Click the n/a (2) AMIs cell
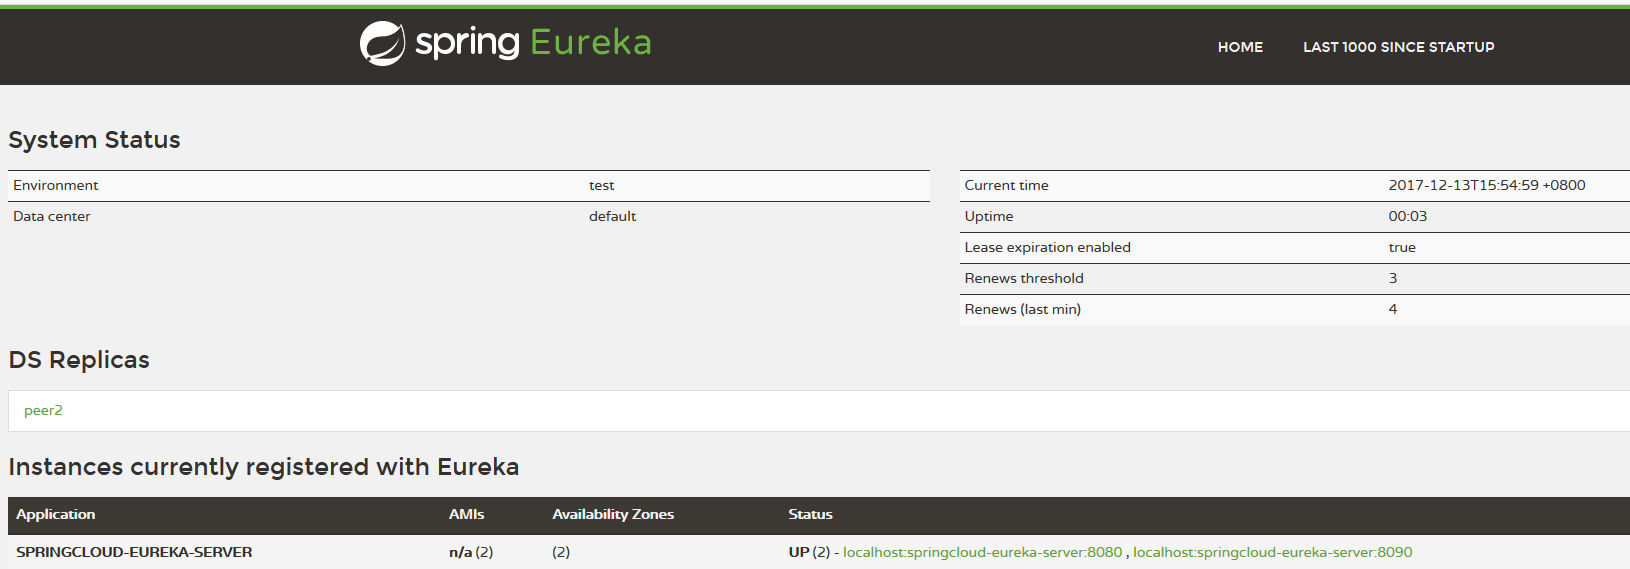1630x569 pixels. tap(470, 552)
